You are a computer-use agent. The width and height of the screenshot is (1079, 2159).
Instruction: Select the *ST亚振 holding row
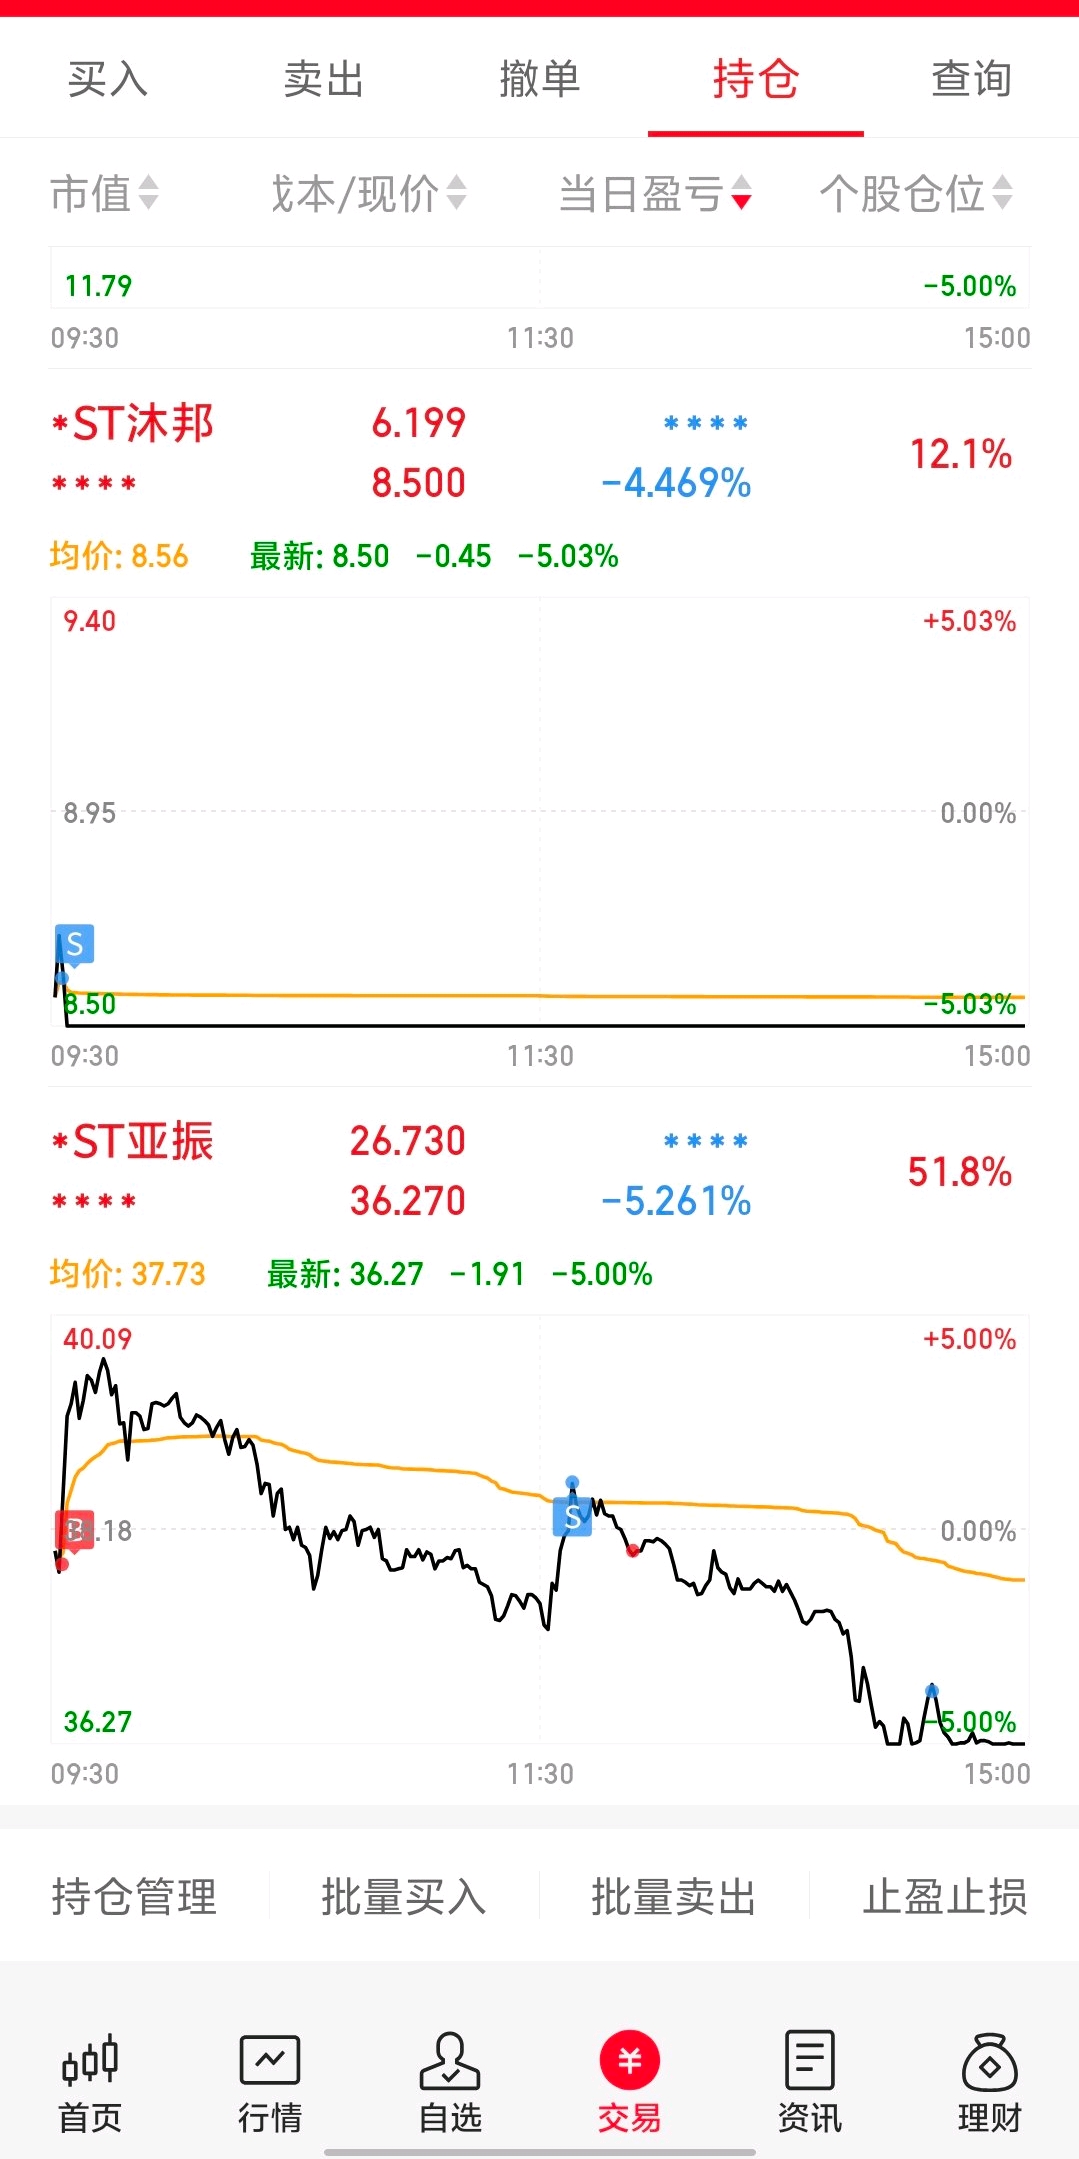coord(540,1171)
